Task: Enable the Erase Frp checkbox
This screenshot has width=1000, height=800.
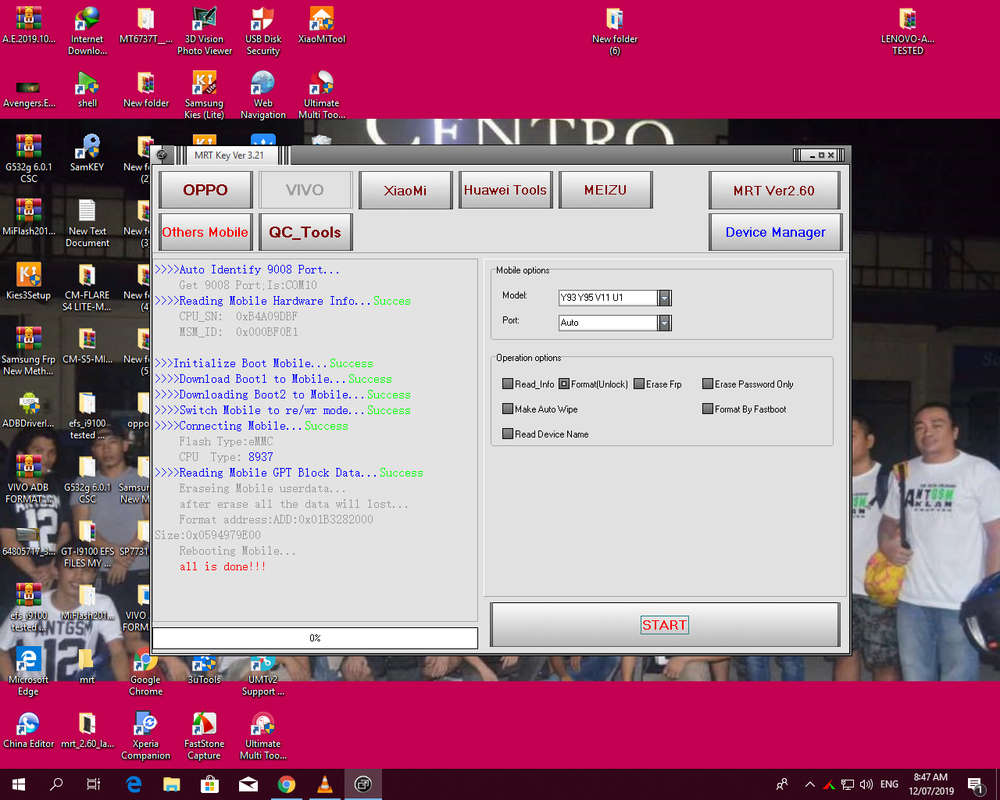Action: pos(639,384)
